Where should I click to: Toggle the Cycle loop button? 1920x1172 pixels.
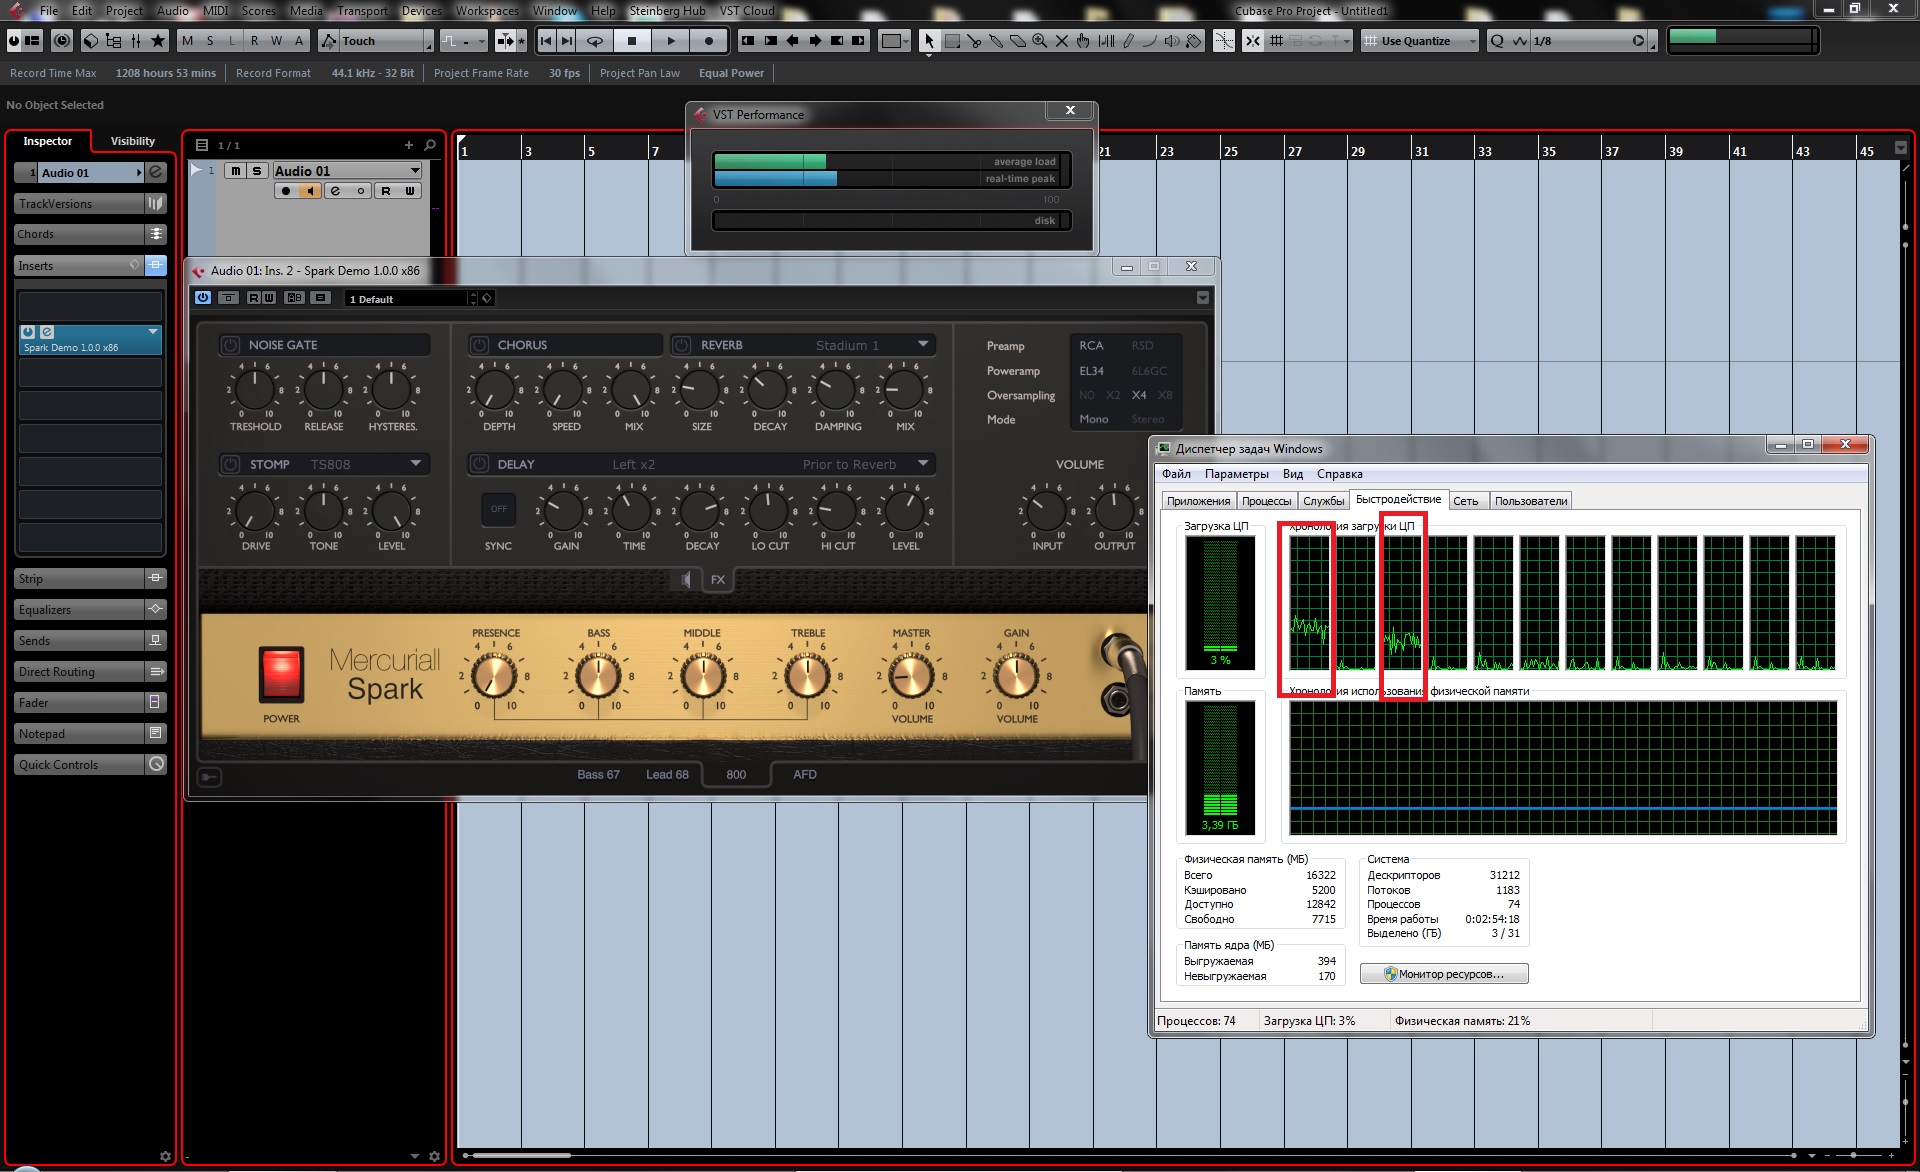point(595,41)
